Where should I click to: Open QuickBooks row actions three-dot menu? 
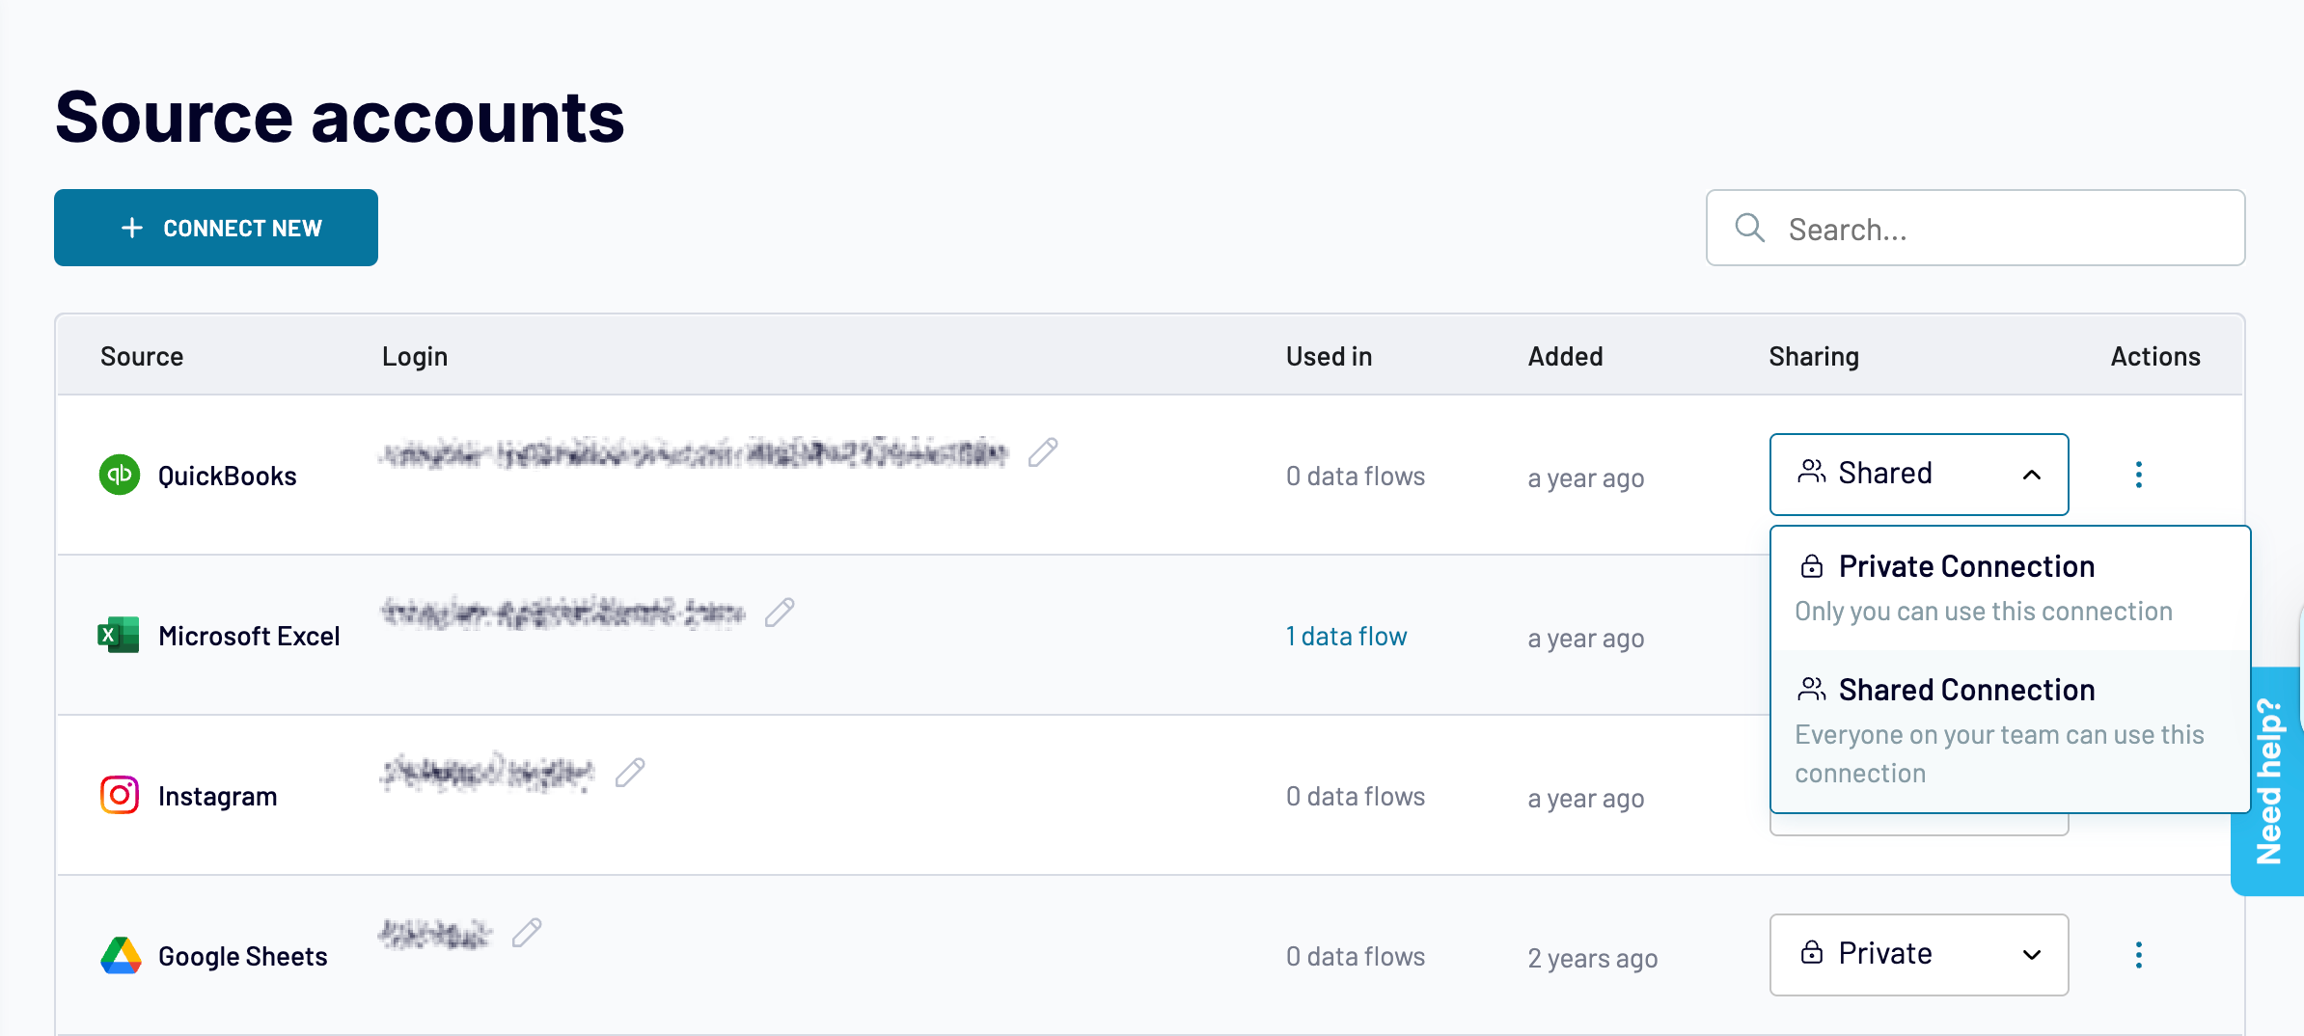coord(2138,475)
